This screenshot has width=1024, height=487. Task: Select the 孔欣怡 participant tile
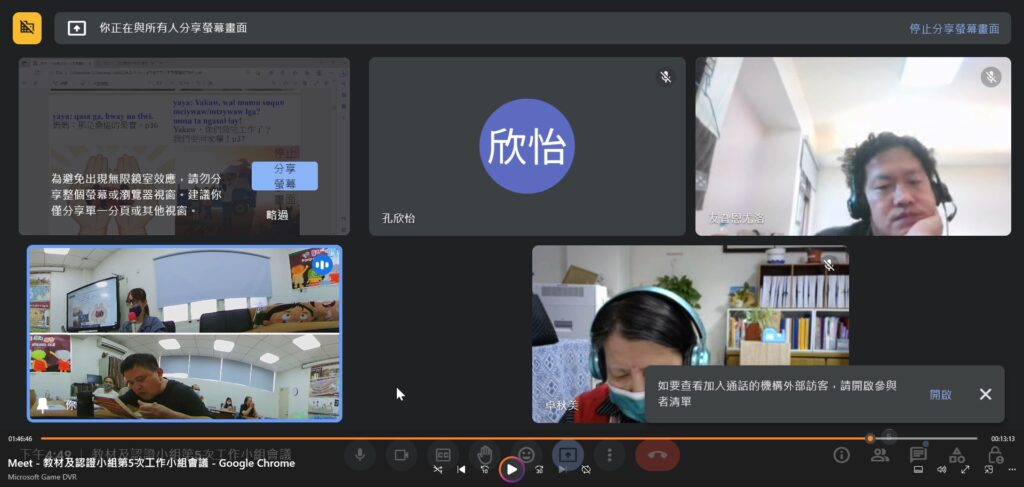(x=527, y=146)
